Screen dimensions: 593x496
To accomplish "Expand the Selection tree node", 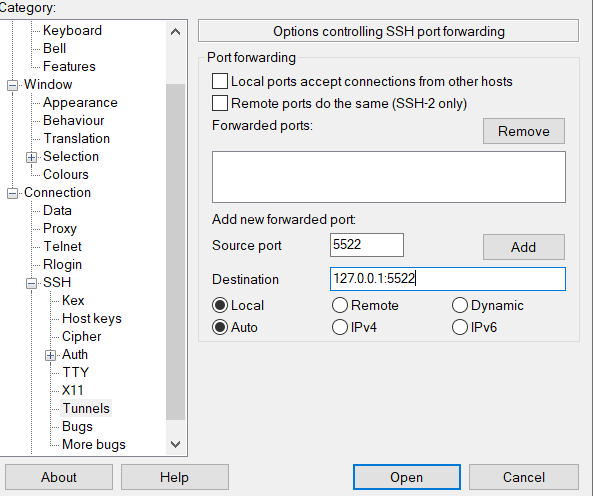I will (x=31, y=157).
